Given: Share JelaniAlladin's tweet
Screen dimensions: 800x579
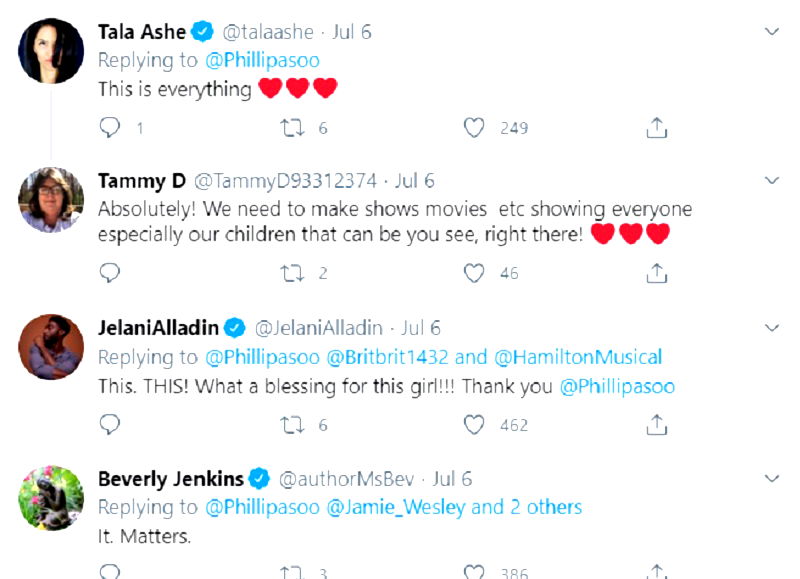Looking at the screenshot, I should [657, 425].
